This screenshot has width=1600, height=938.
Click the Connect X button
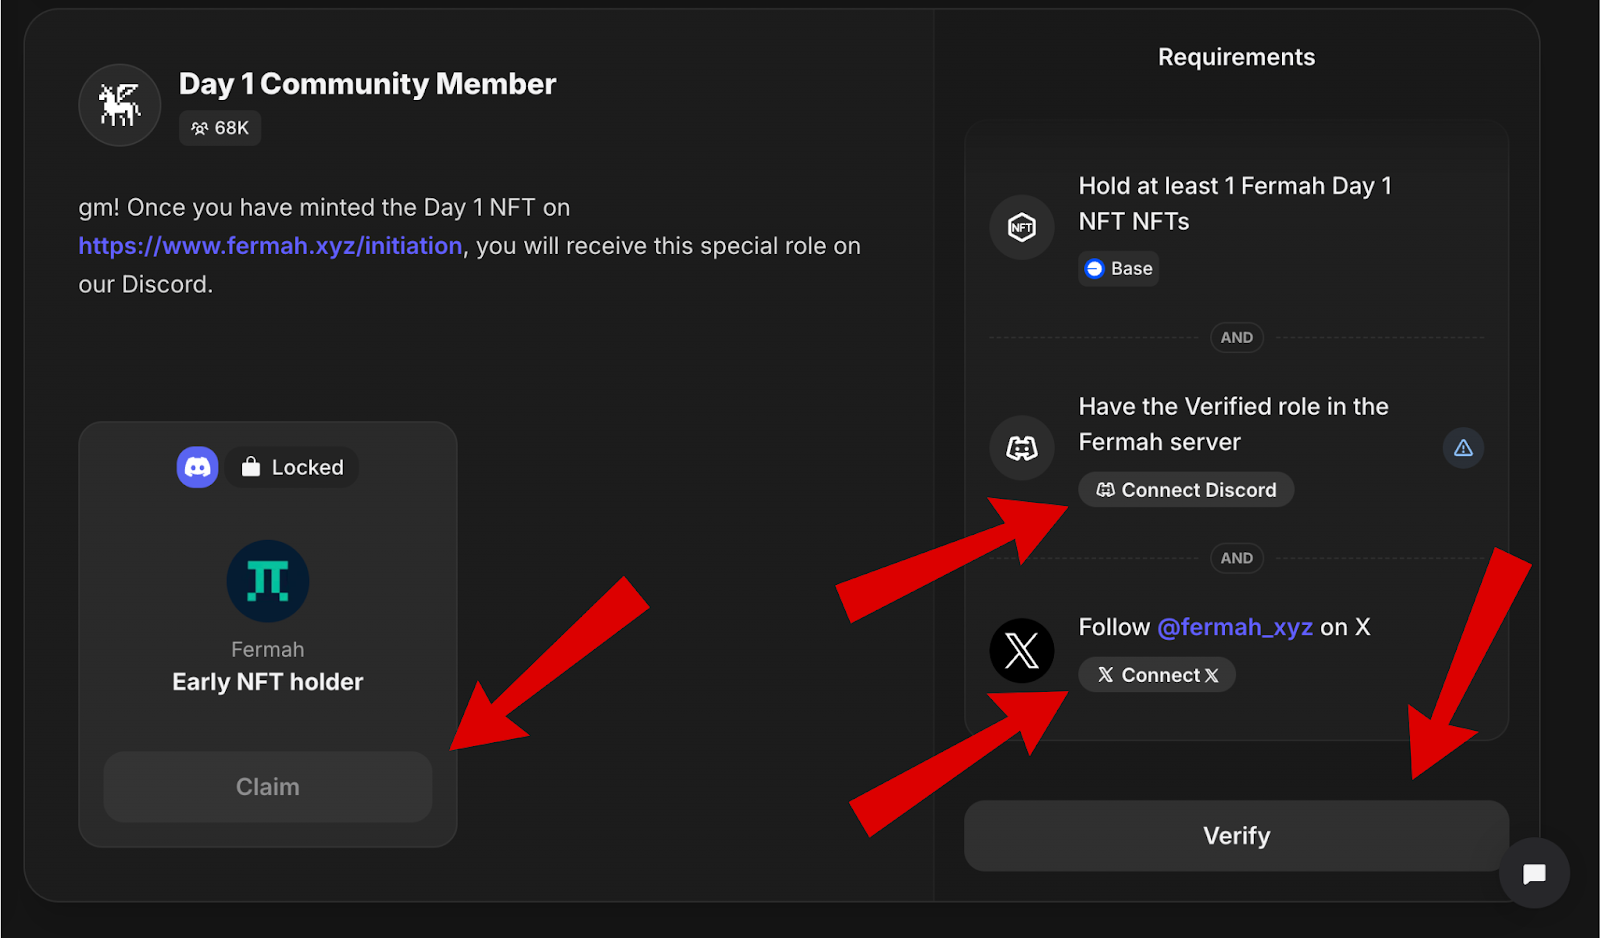(x=1157, y=675)
